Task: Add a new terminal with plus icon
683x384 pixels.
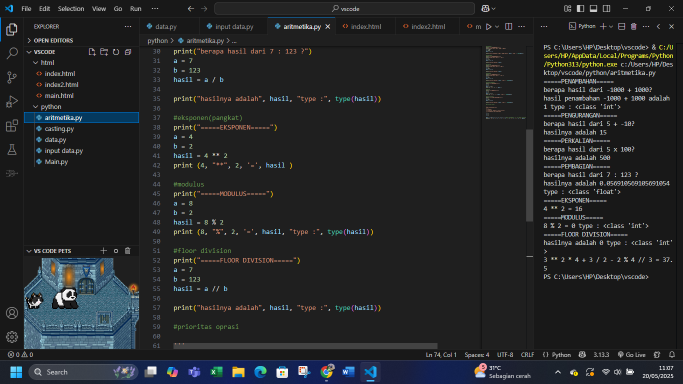Action: tap(603, 27)
